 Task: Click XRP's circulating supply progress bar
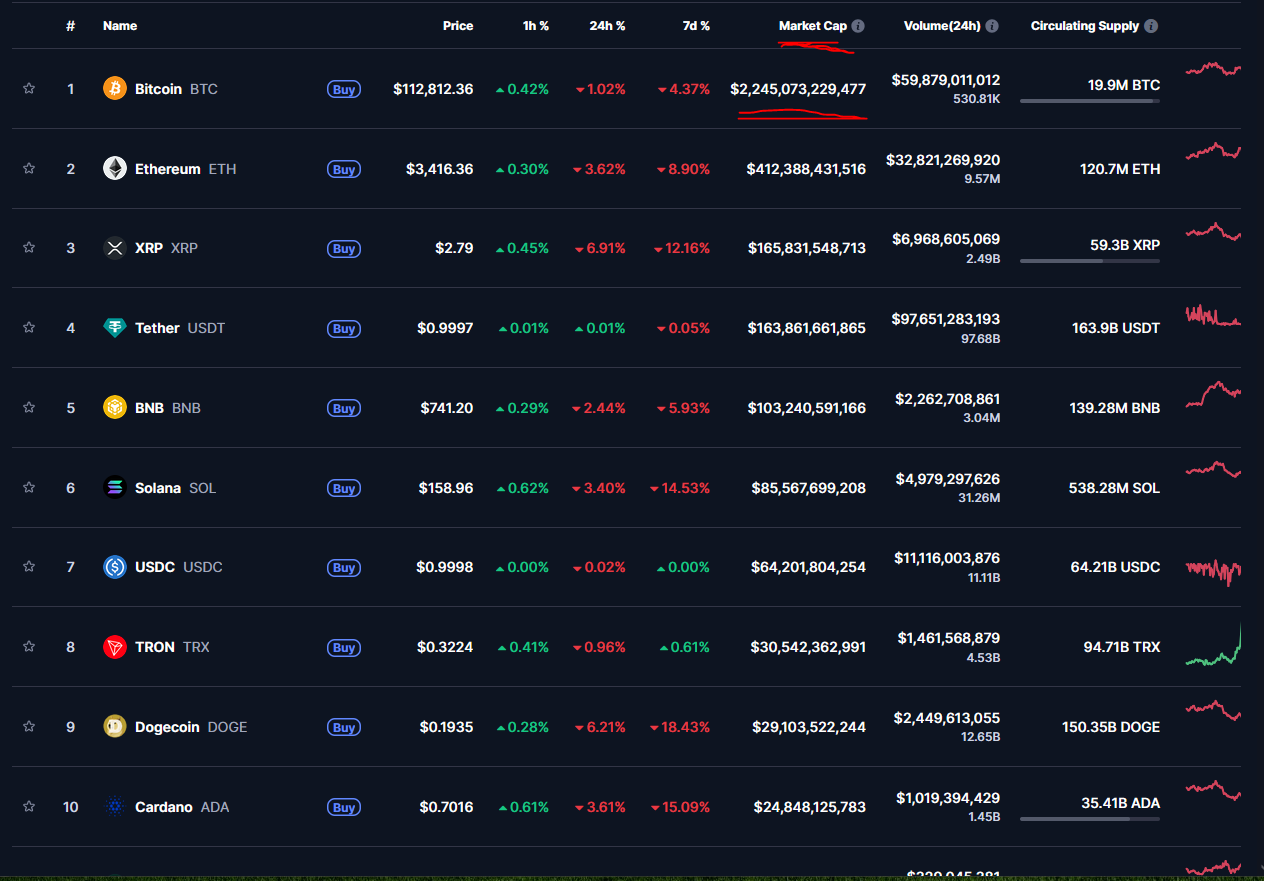(x=1090, y=261)
